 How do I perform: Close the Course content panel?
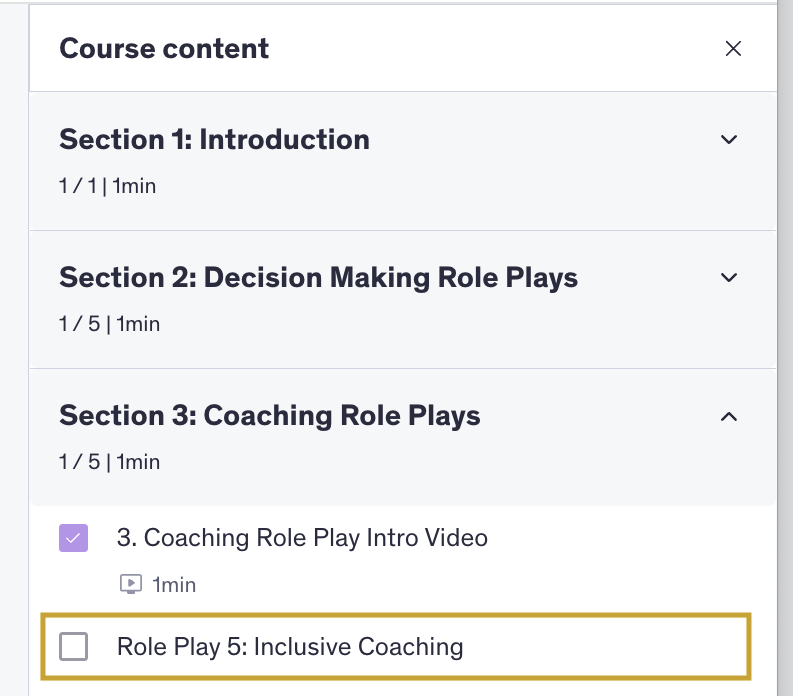[x=733, y=49]
